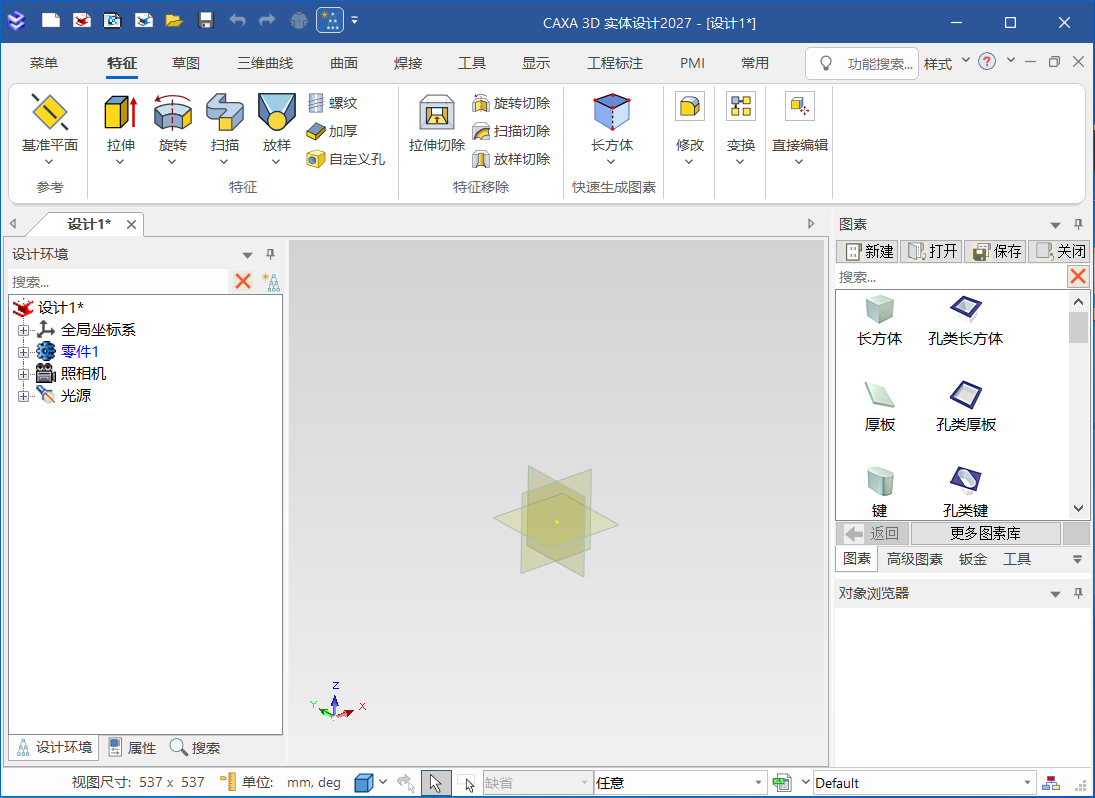Click the 保存 catalog button

995,251
